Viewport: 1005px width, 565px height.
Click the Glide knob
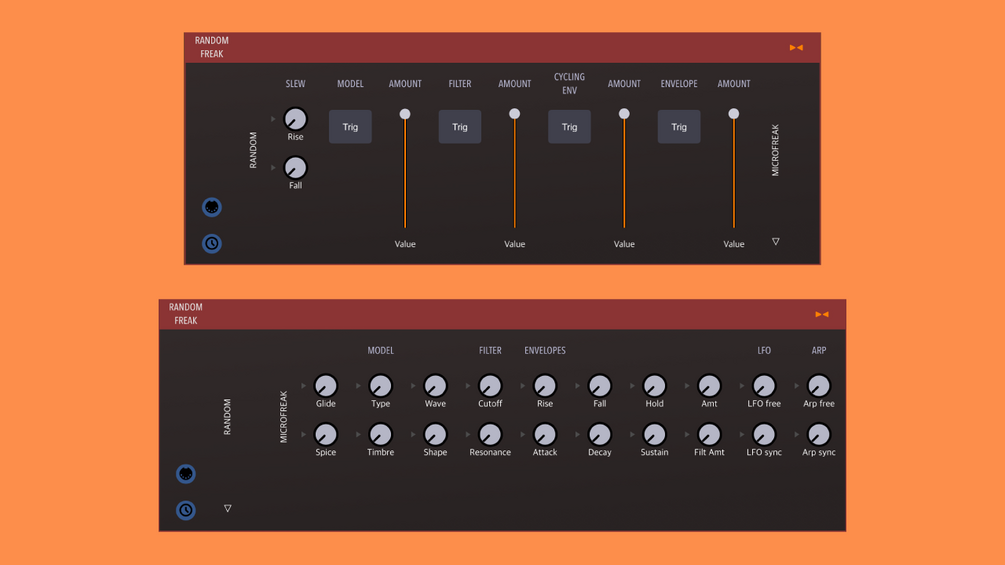326,386
